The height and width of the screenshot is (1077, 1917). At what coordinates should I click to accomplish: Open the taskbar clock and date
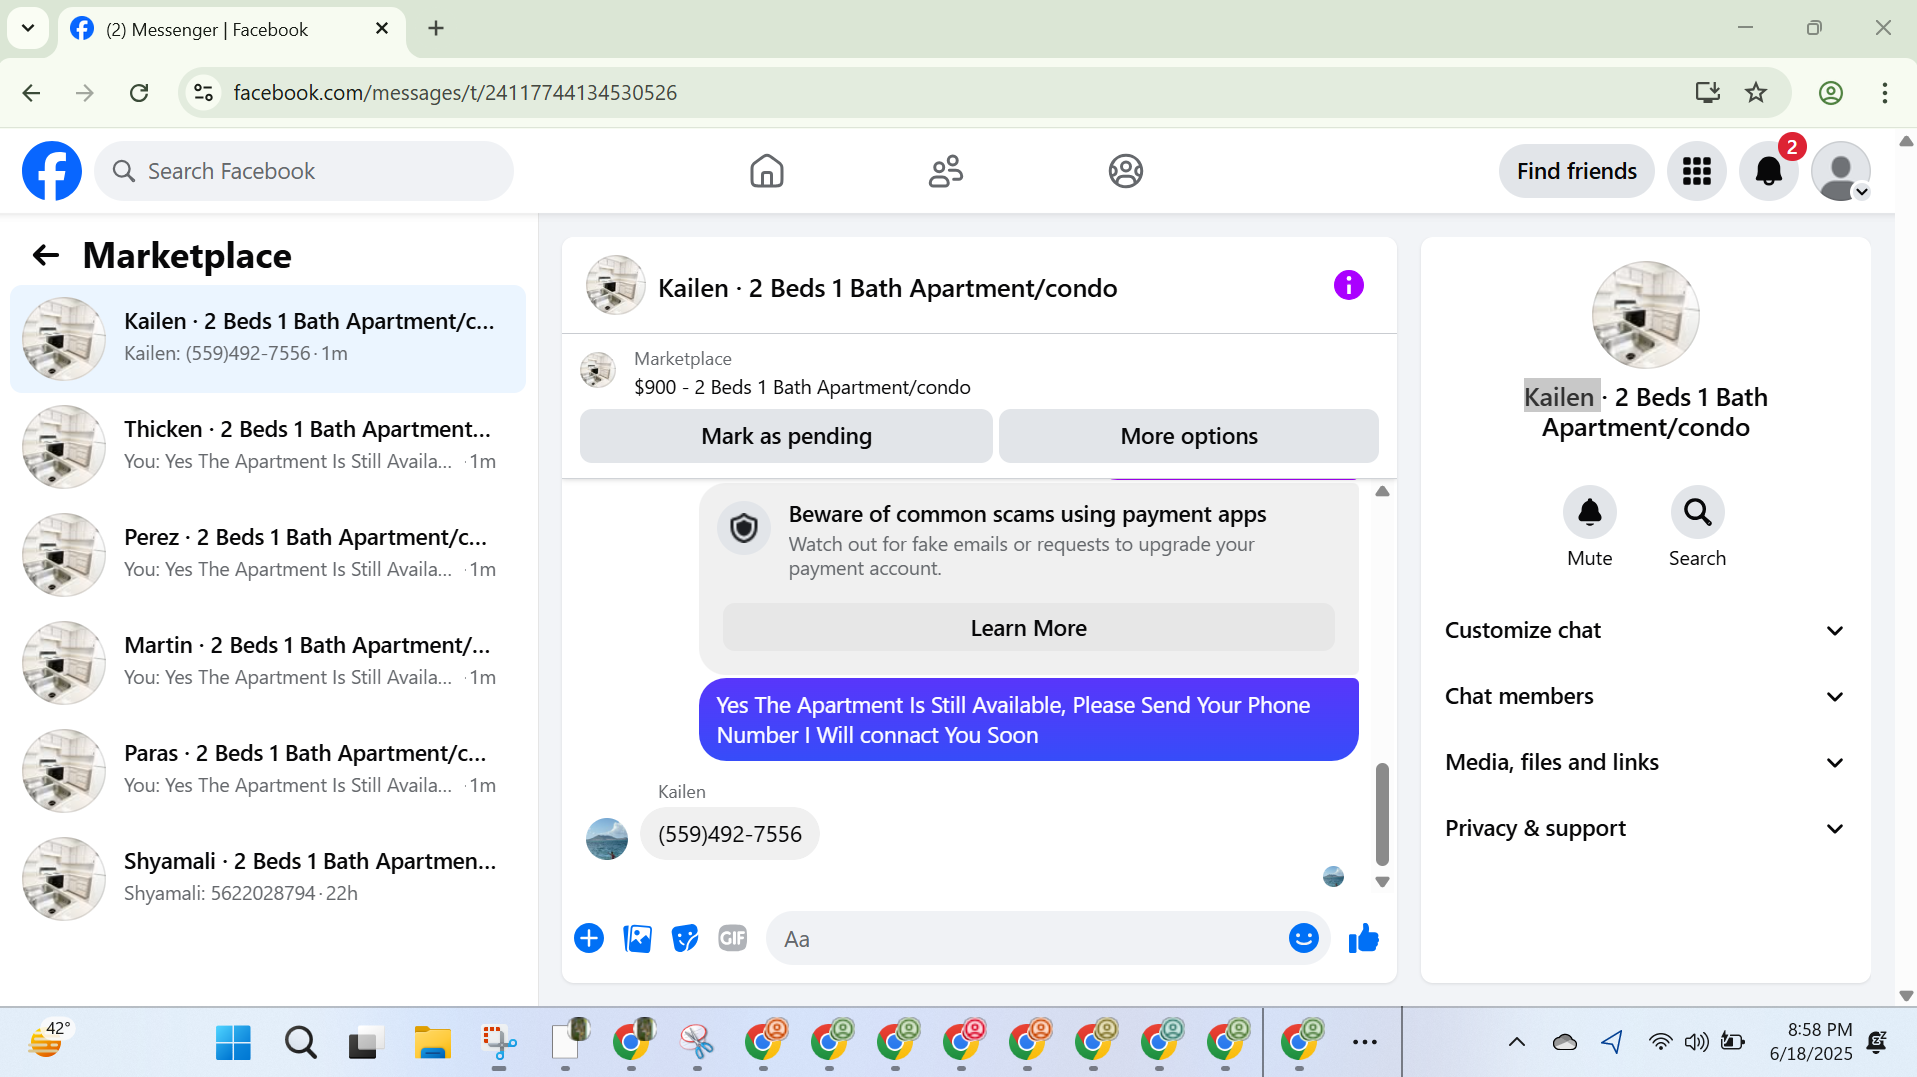pos(1810,1042)
